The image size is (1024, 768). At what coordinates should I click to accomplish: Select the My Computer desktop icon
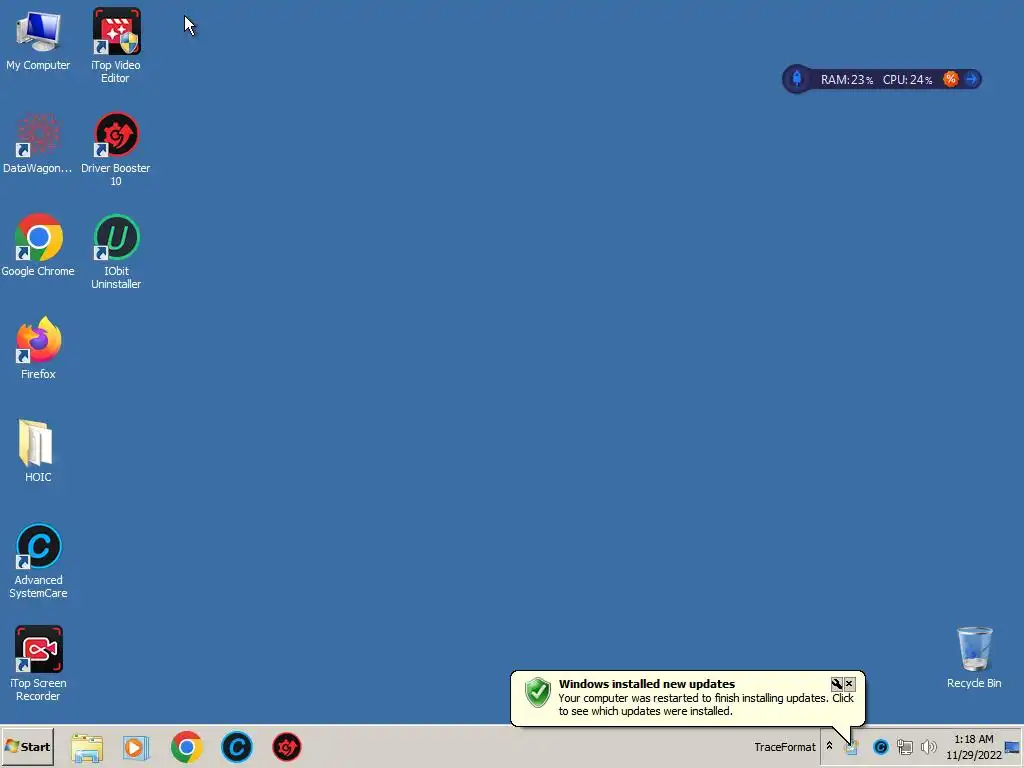pyautogui.click(x=38, y=40)
